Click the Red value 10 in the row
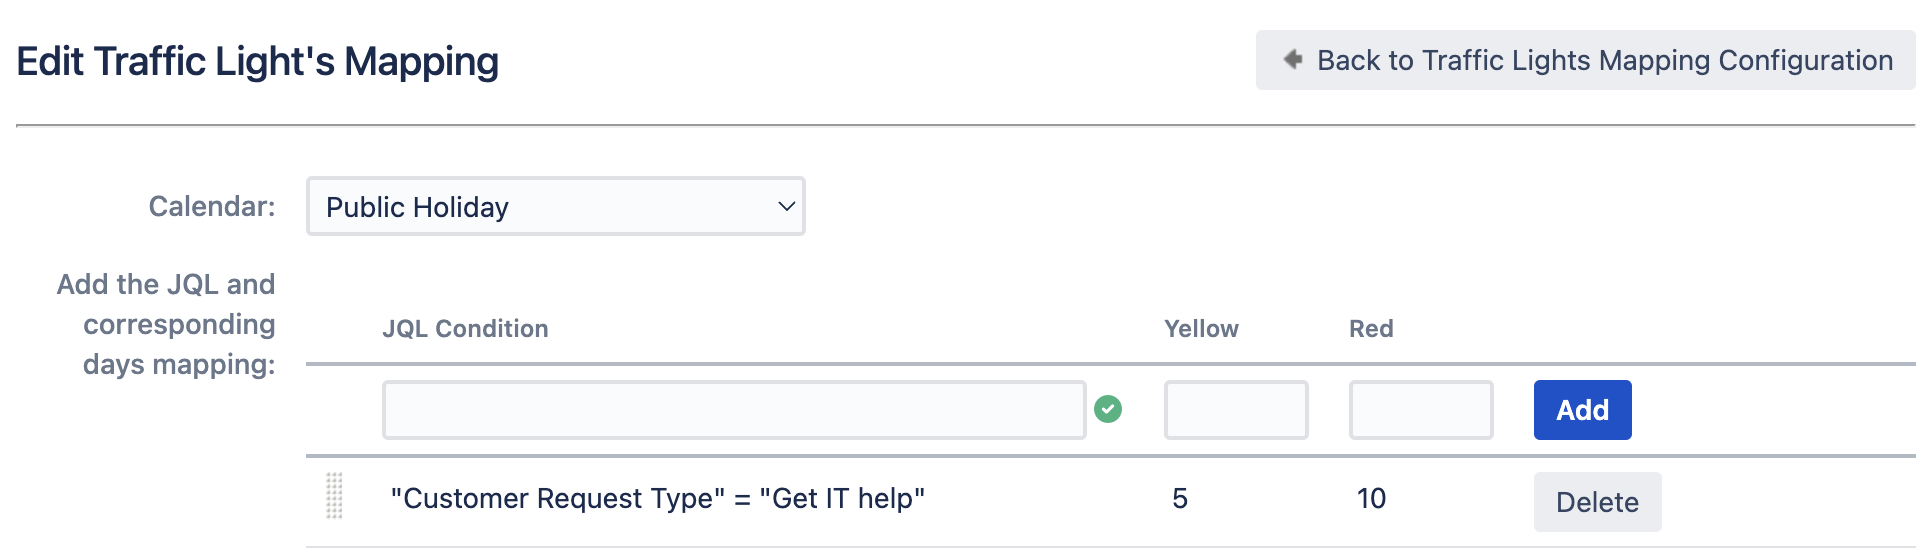Screen dimensions: 1932x552 tap(1371, 498)
